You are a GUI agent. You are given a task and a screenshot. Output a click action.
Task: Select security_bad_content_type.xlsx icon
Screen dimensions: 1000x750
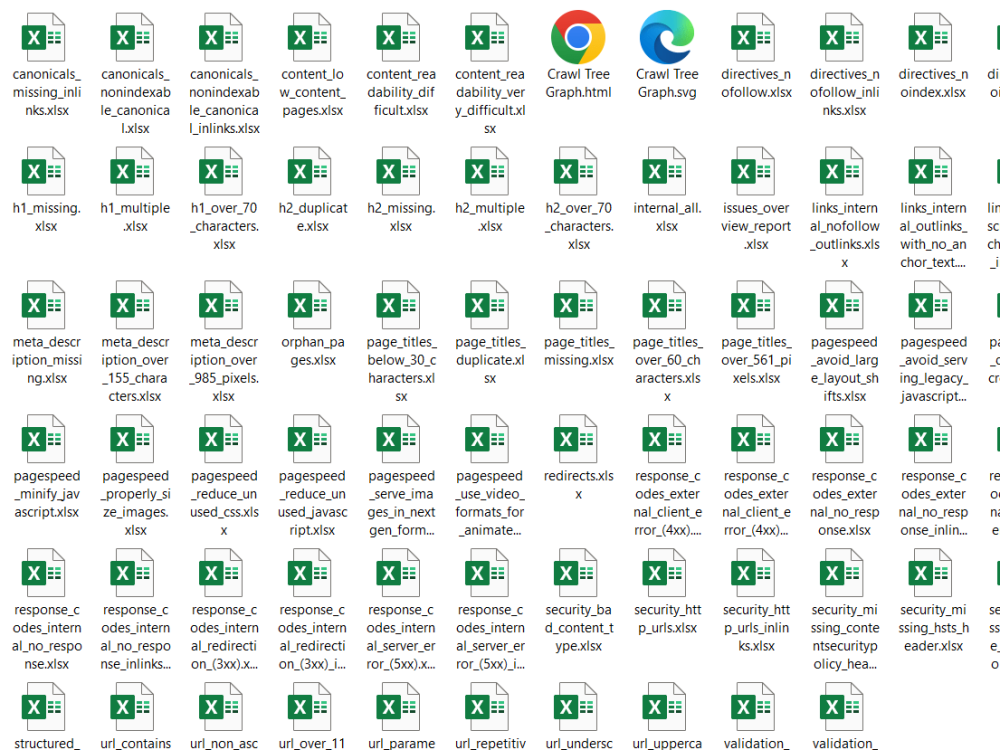(576, 573)
